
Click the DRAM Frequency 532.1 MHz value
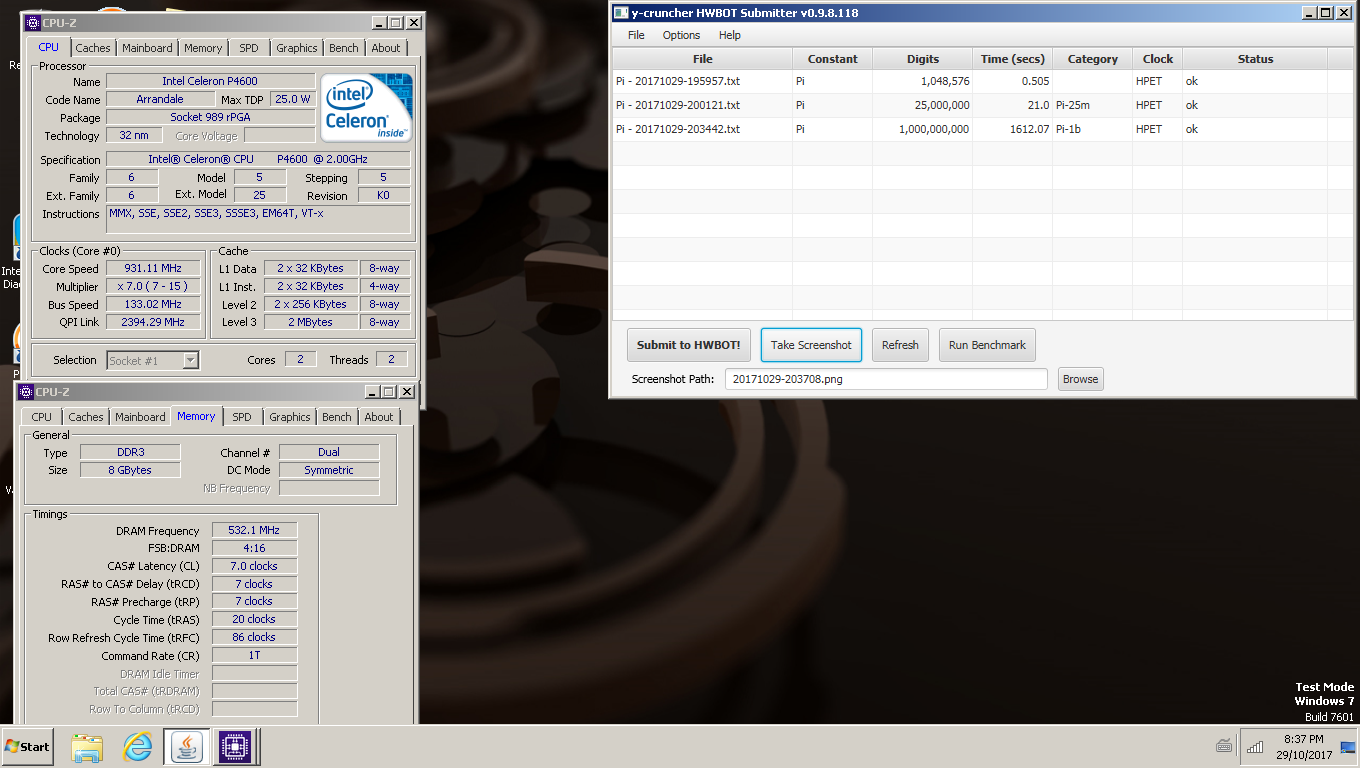[x=254, y=530]
